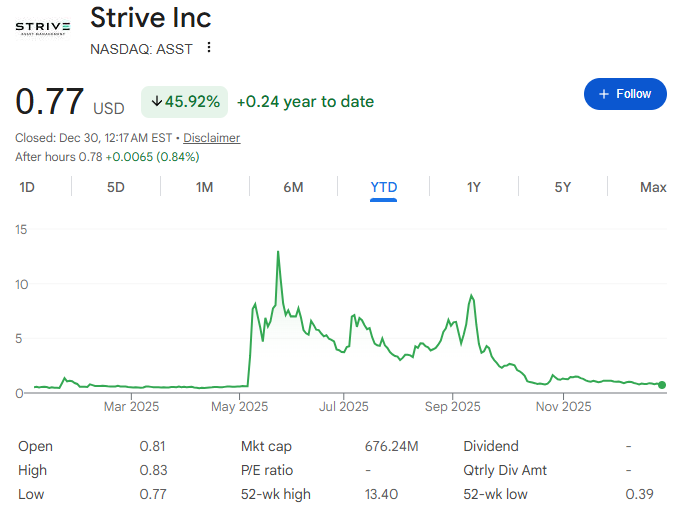Screen dimensions: 682x512
Task: Select the YTD time range tab
Action: point(384,187)
